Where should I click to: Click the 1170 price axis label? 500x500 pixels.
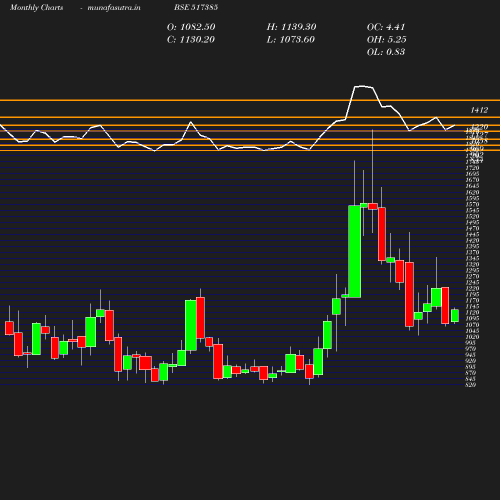tap(472, 300)
